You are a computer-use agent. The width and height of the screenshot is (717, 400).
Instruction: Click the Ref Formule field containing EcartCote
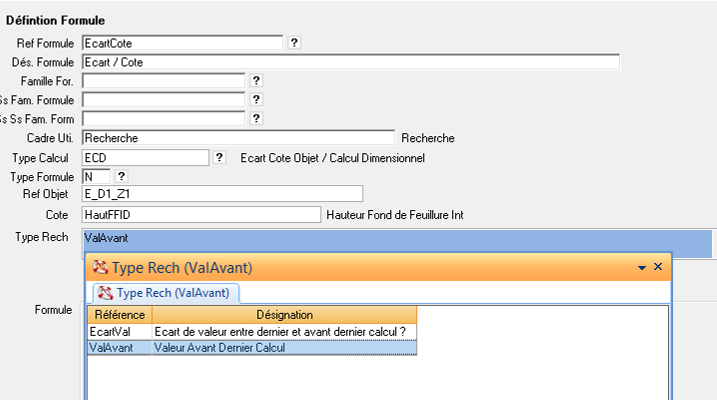182,43
